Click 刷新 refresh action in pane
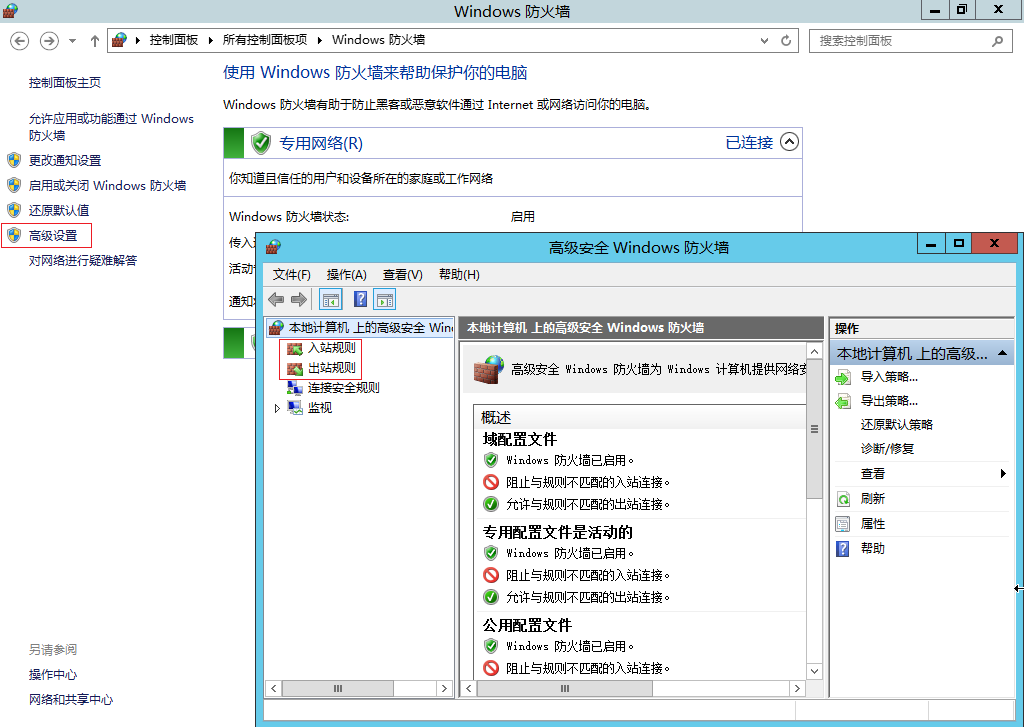This screenshot has width=1024, height=727. (872, 499)
